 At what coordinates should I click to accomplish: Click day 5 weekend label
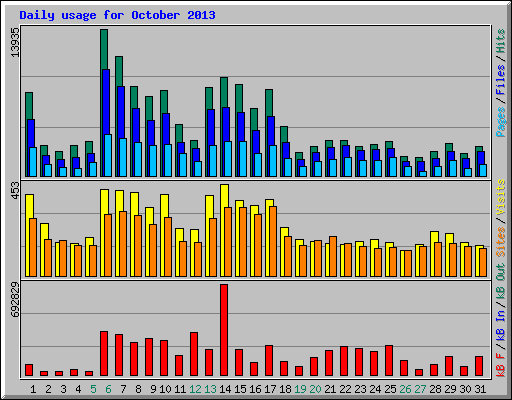[x=93, y=389]
